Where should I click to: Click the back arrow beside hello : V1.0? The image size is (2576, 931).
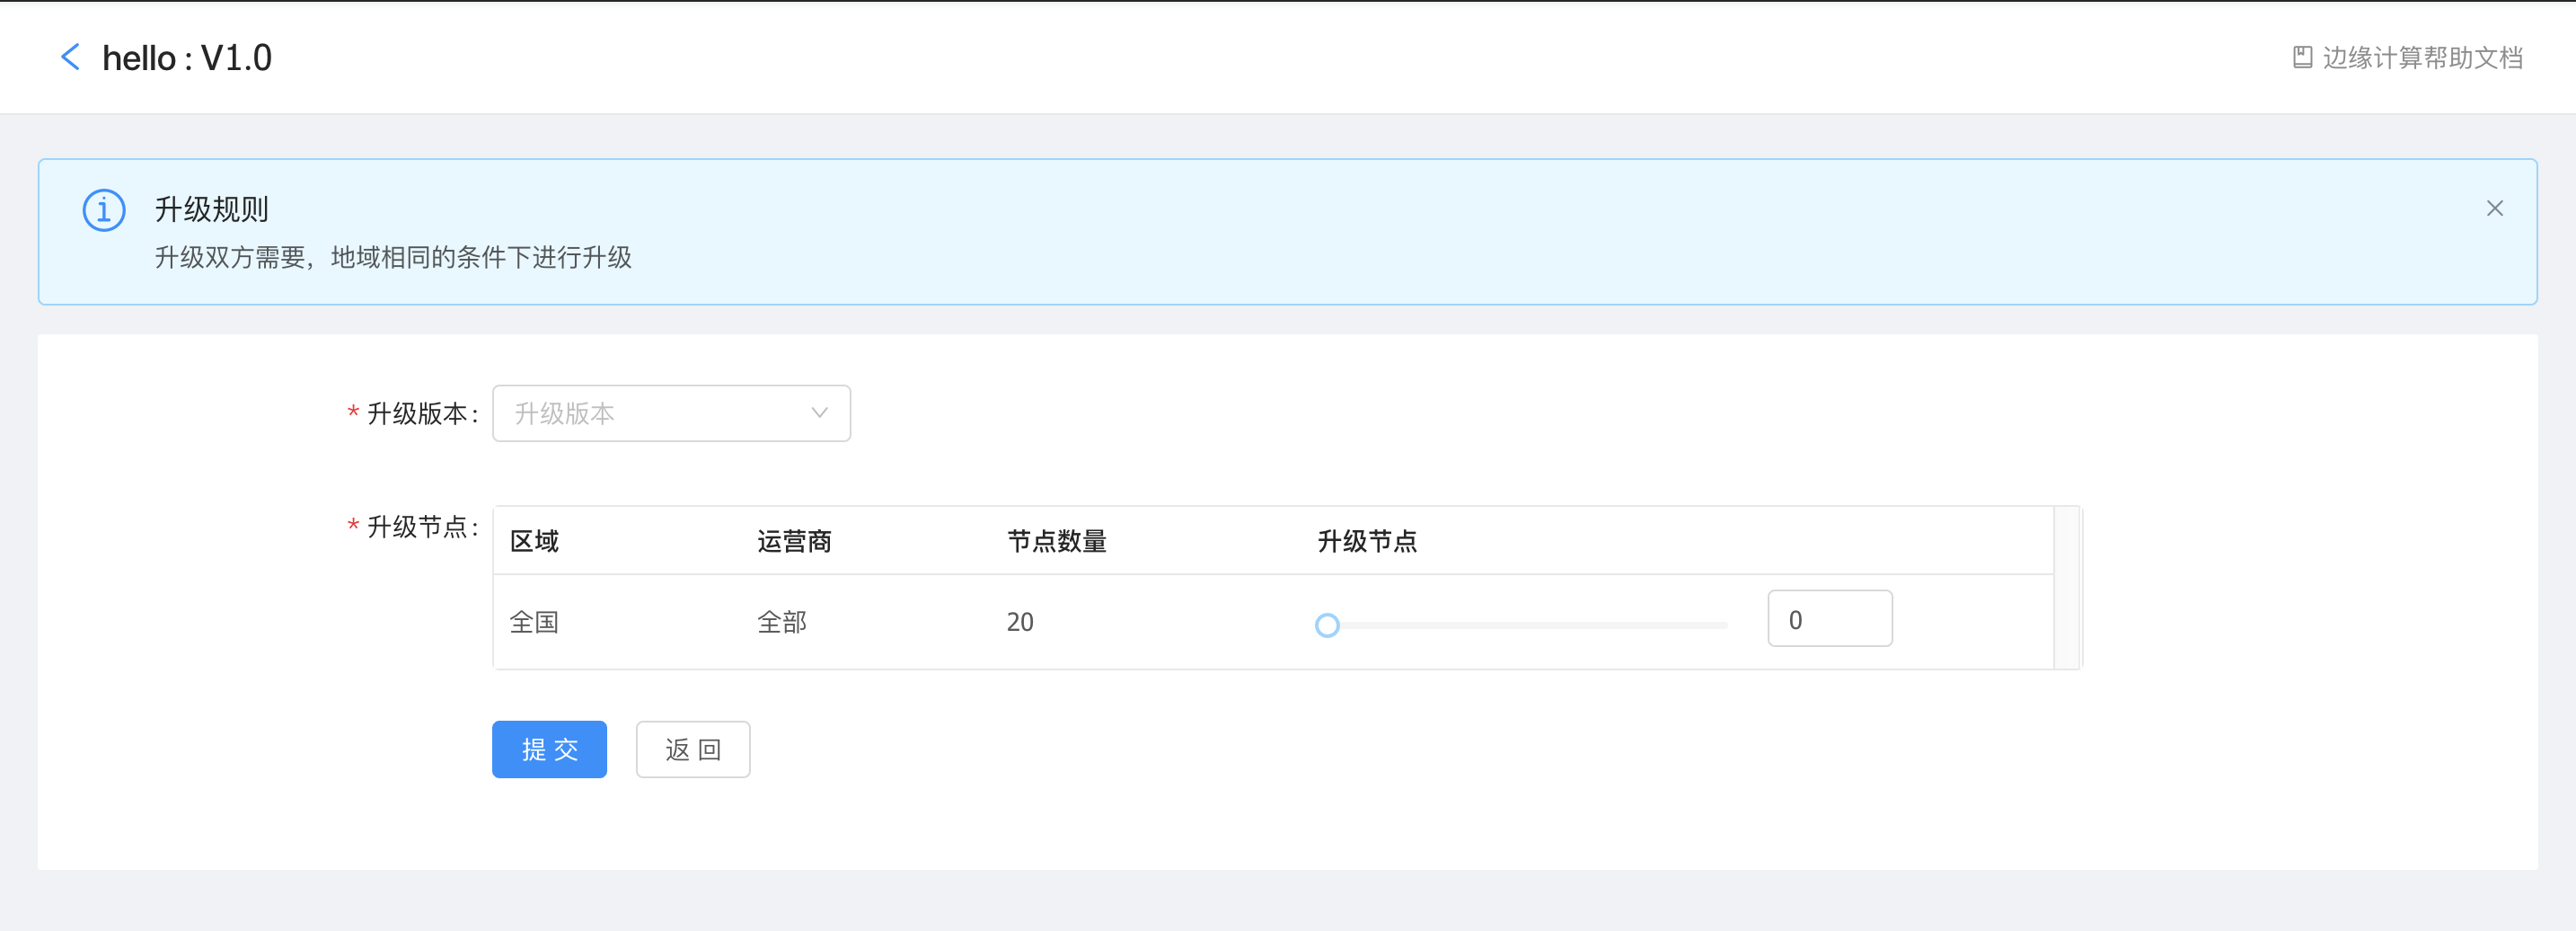[70, 57]
